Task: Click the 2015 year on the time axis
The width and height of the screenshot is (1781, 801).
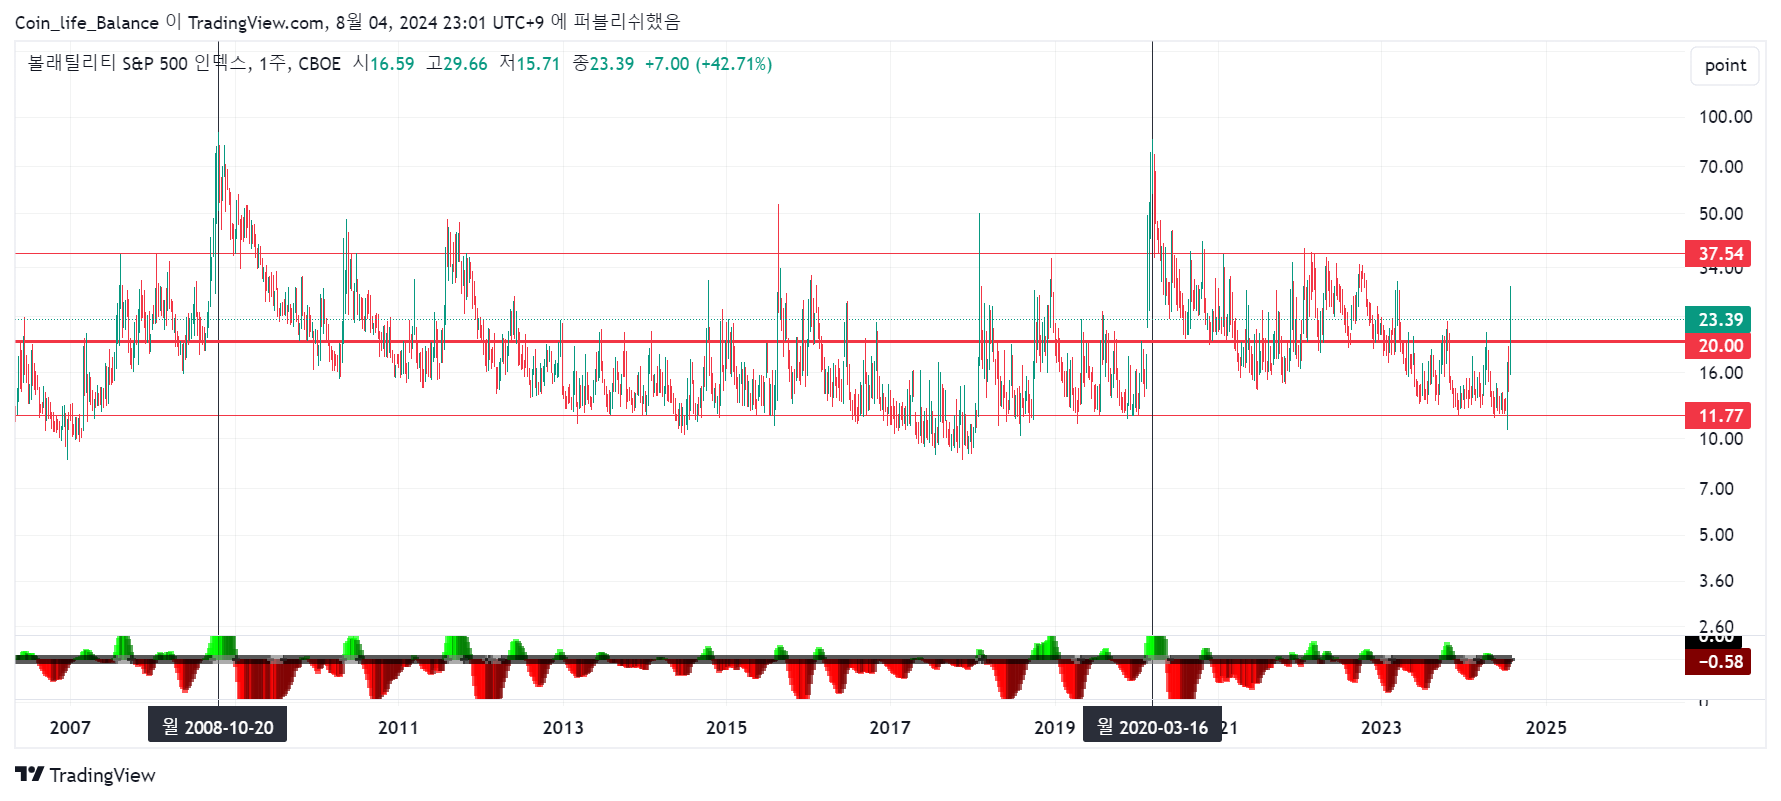Action: [x=726, y=728]
